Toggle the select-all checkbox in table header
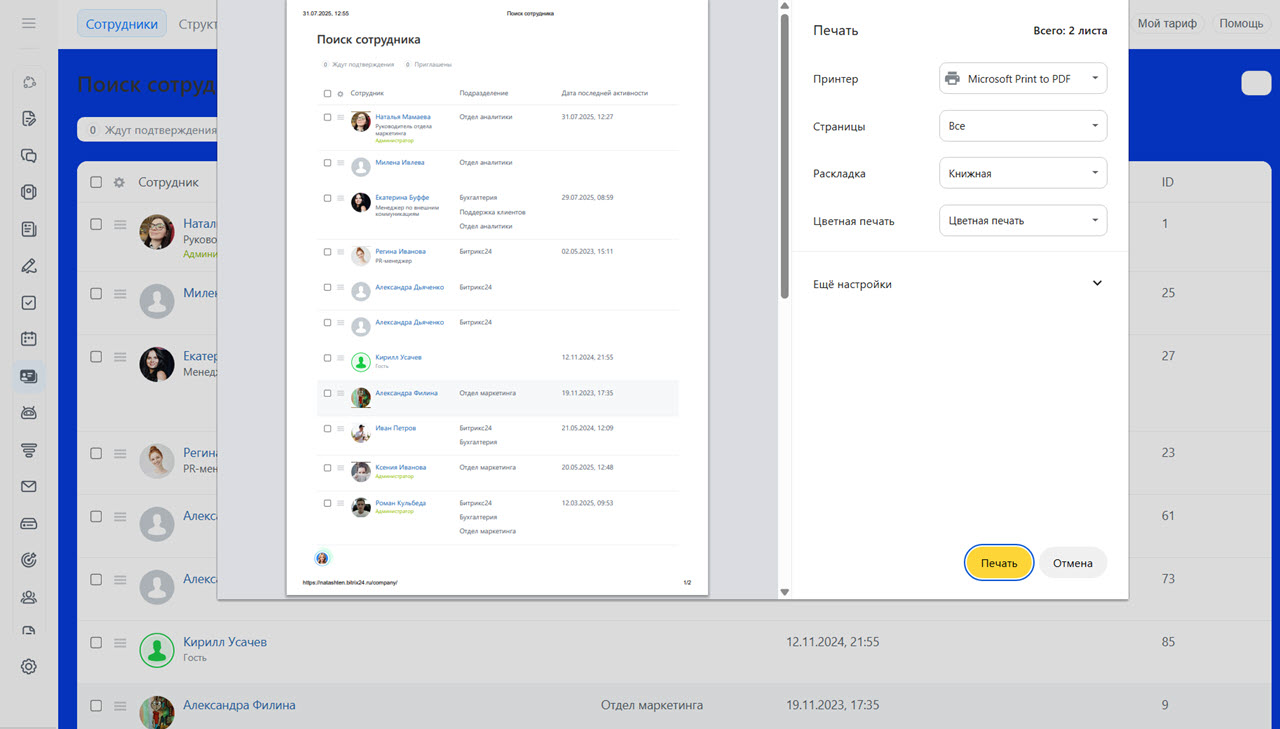This screenshot has height=729, width=1280. (96, 182)
